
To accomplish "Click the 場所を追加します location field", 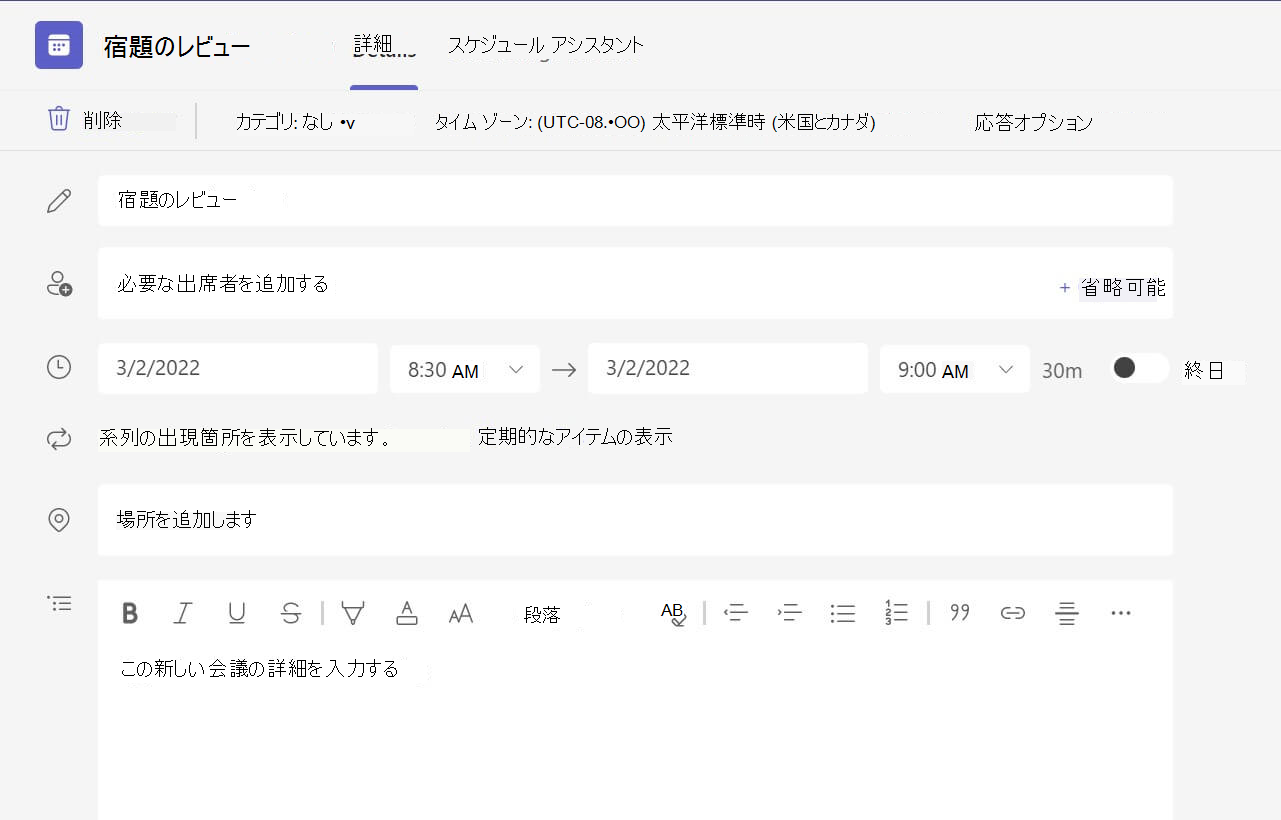I will click(x=635, y=520).
